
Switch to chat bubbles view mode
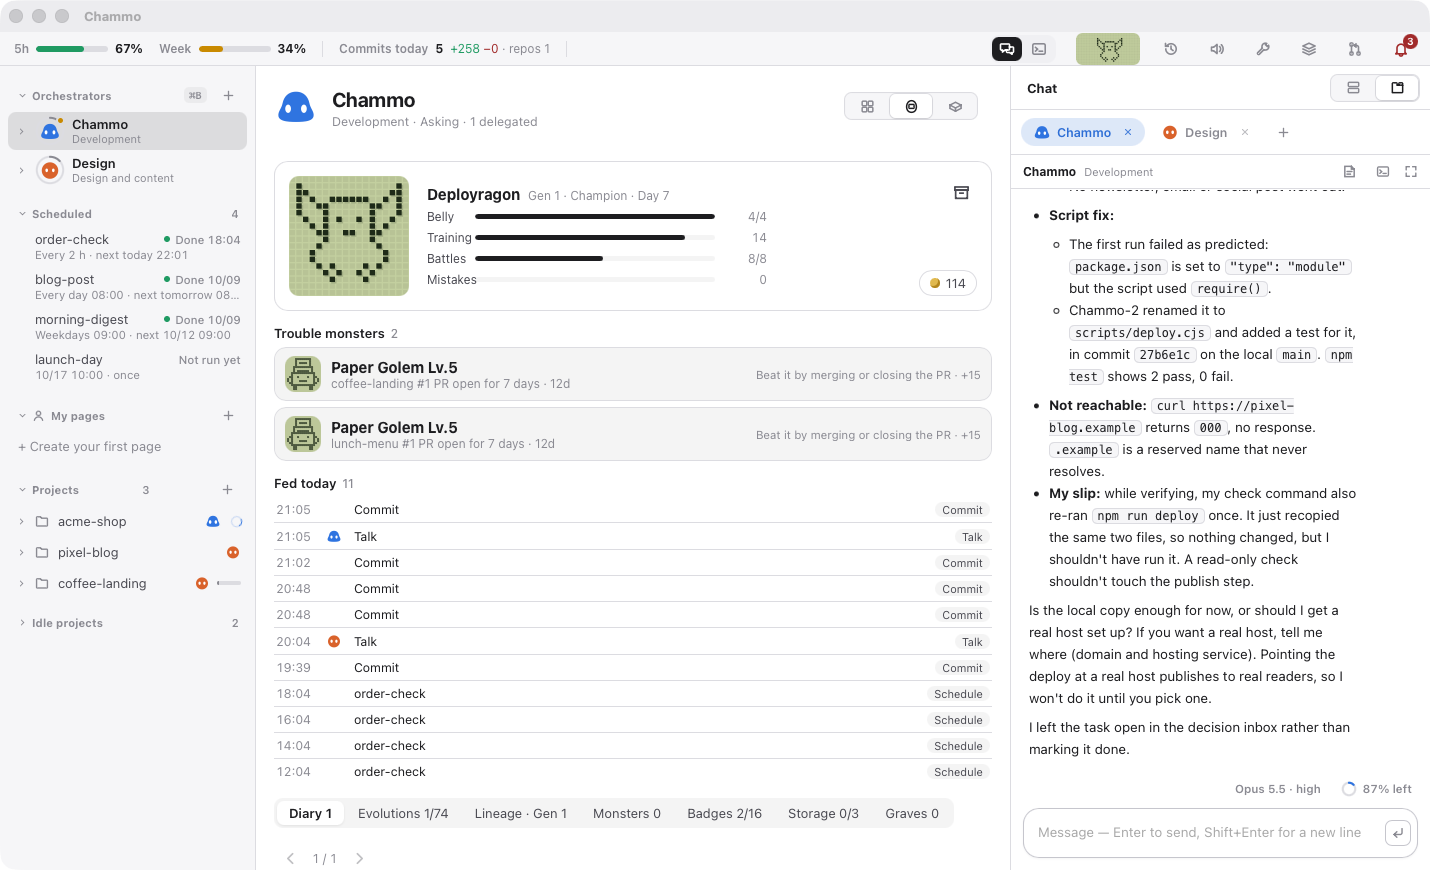tap(1007, 49)
